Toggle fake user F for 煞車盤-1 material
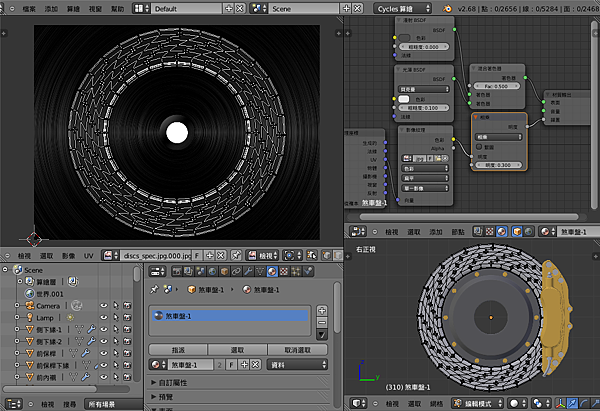This screenshot has width=600, height=411. point(231,365)
